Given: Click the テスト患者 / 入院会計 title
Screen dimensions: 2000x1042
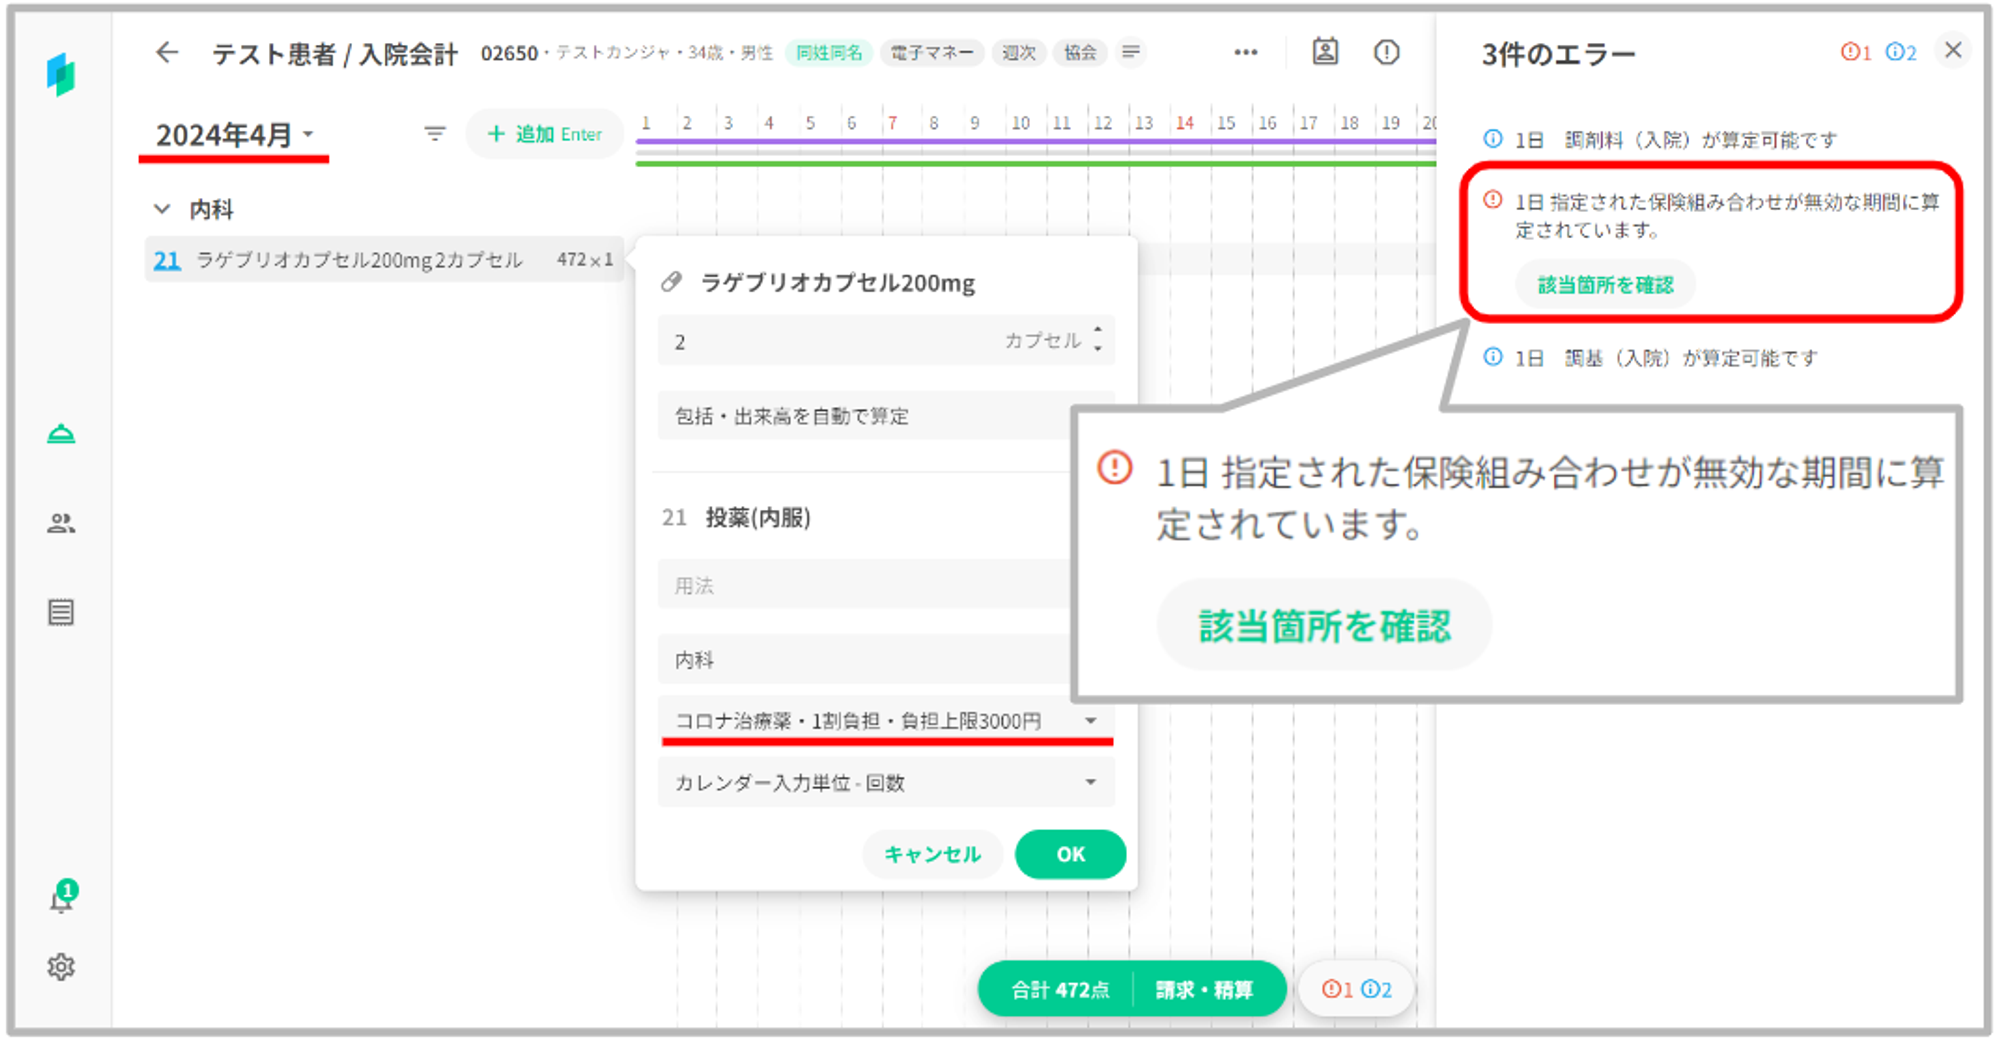Looking at the screenshot, I should point(335,54).
